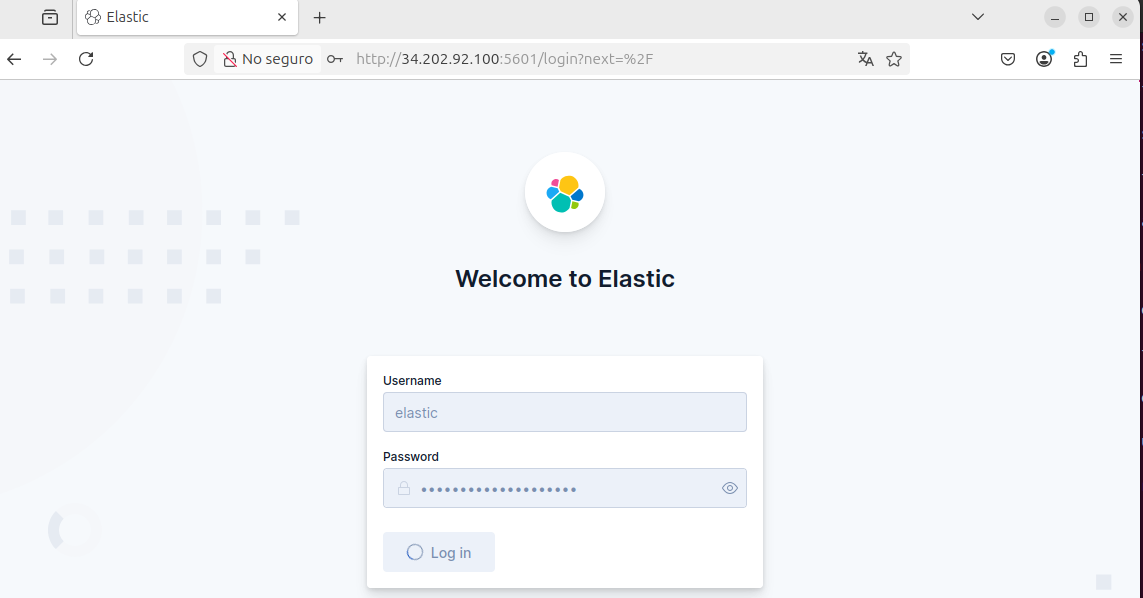Expand the list all tabs dropdown
This screenshot has width=1143, height=598.
[x=978, y=17]
